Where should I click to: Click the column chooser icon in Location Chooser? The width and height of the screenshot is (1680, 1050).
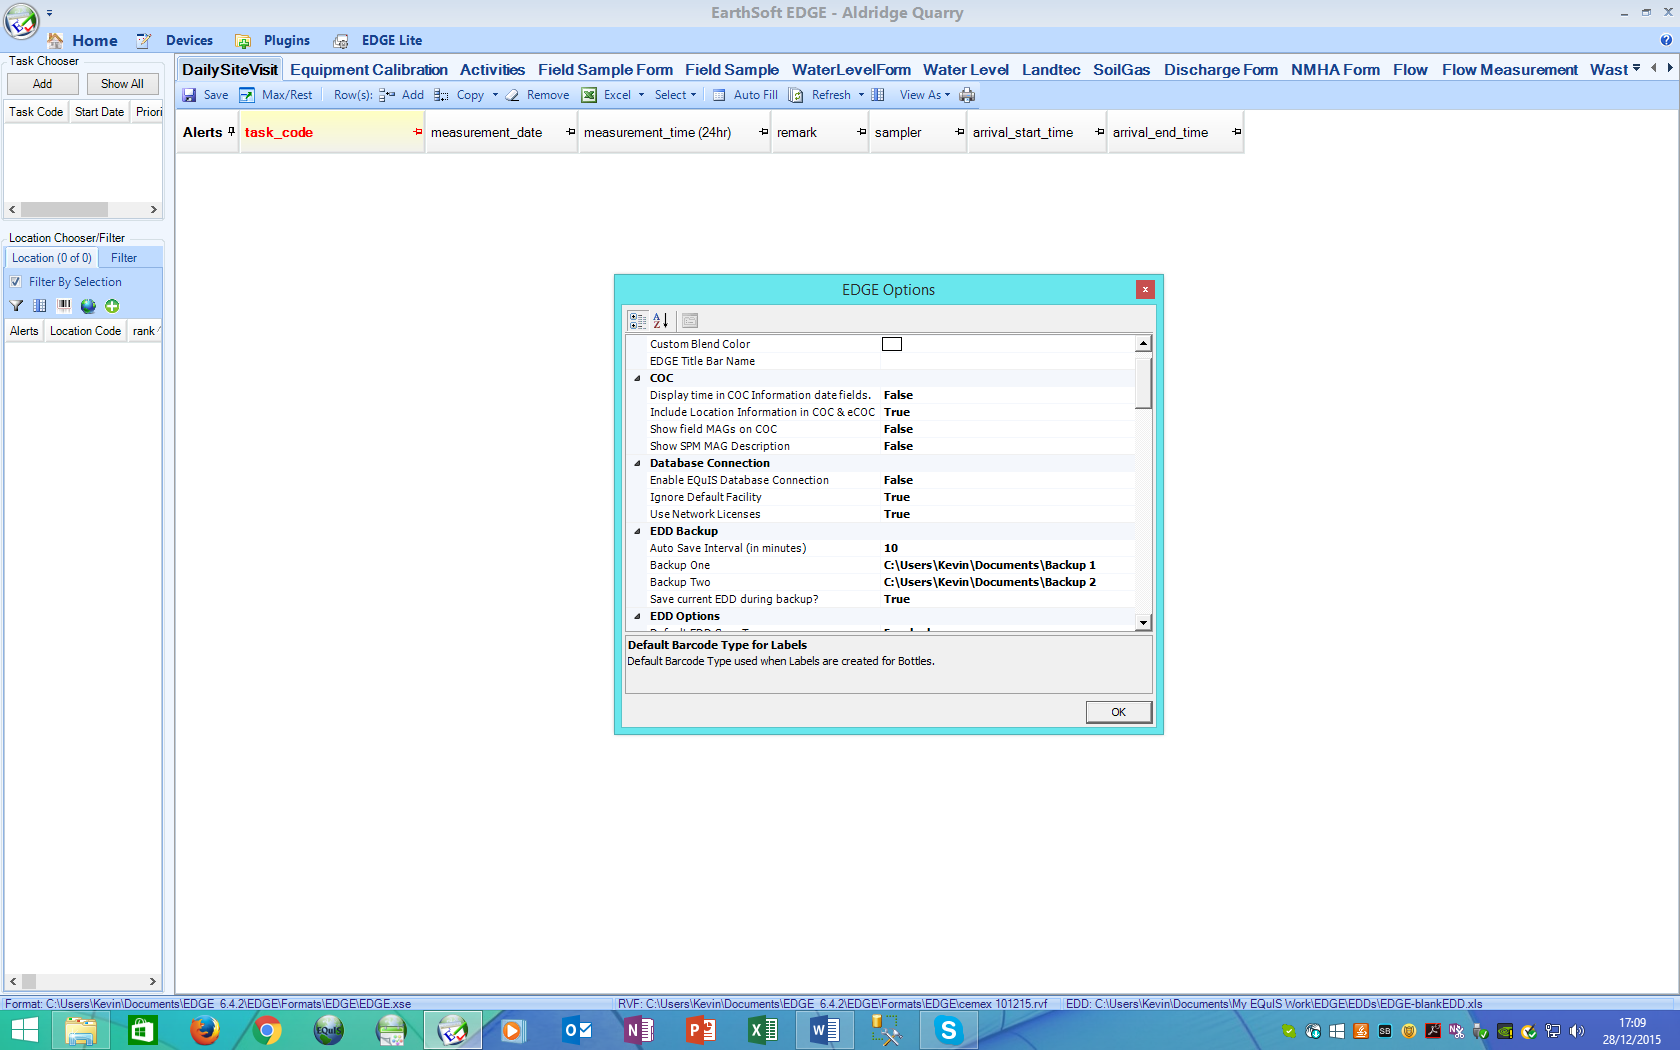[x=40, y=306]
